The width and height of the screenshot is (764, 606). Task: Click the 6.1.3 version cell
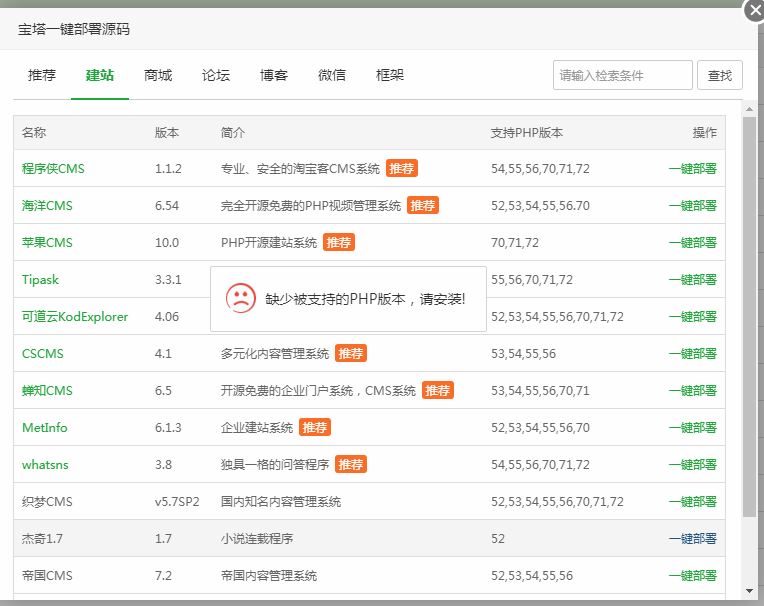coord(168,428)
